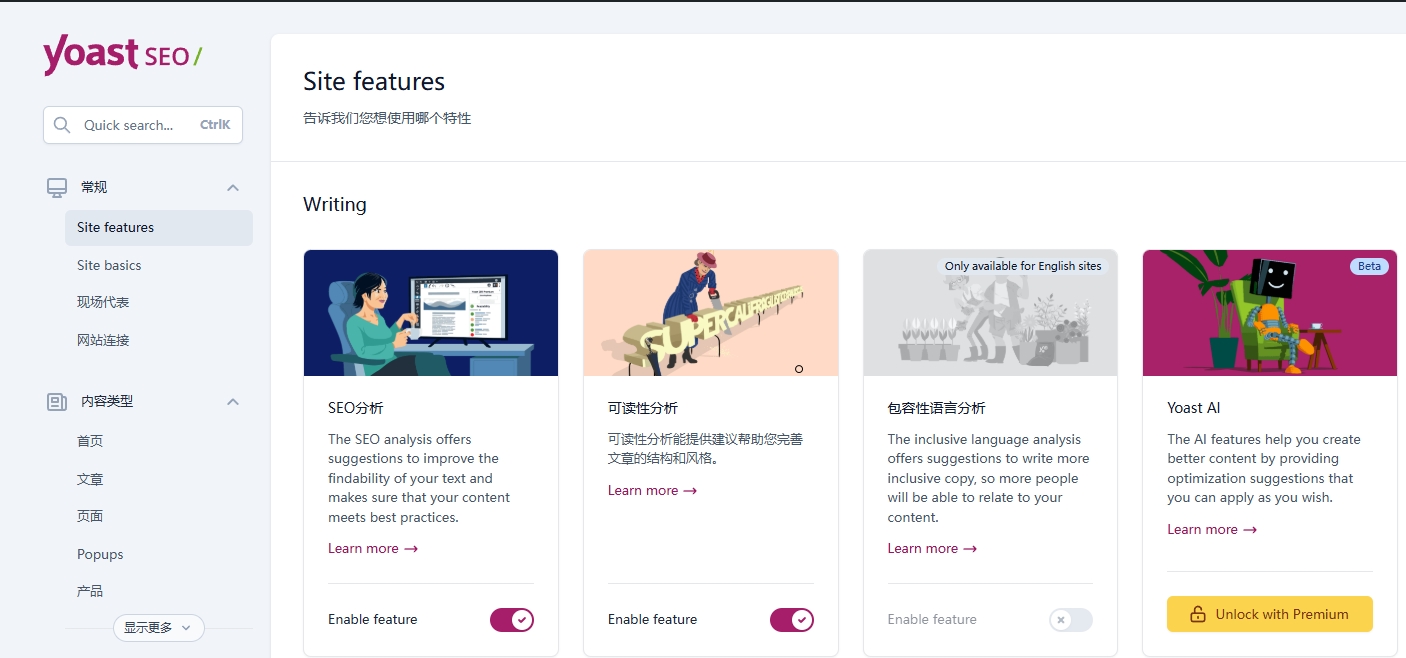Click the Only available for English sites badge

pyautogui.click(x=1023, y=266)
